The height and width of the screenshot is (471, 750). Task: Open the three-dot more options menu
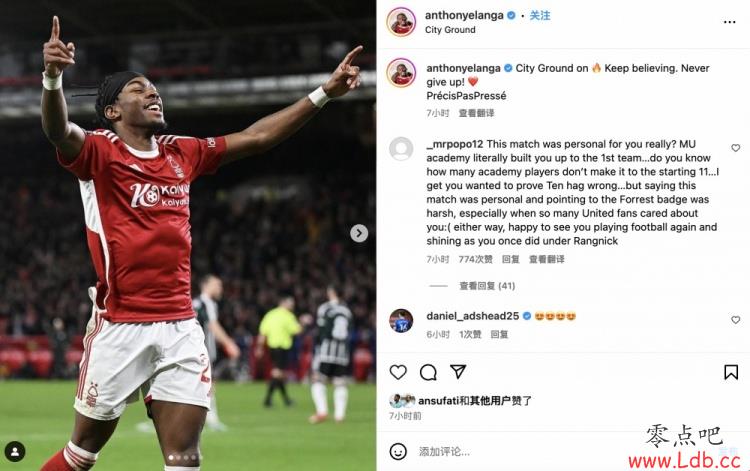(x=729, y=22)
